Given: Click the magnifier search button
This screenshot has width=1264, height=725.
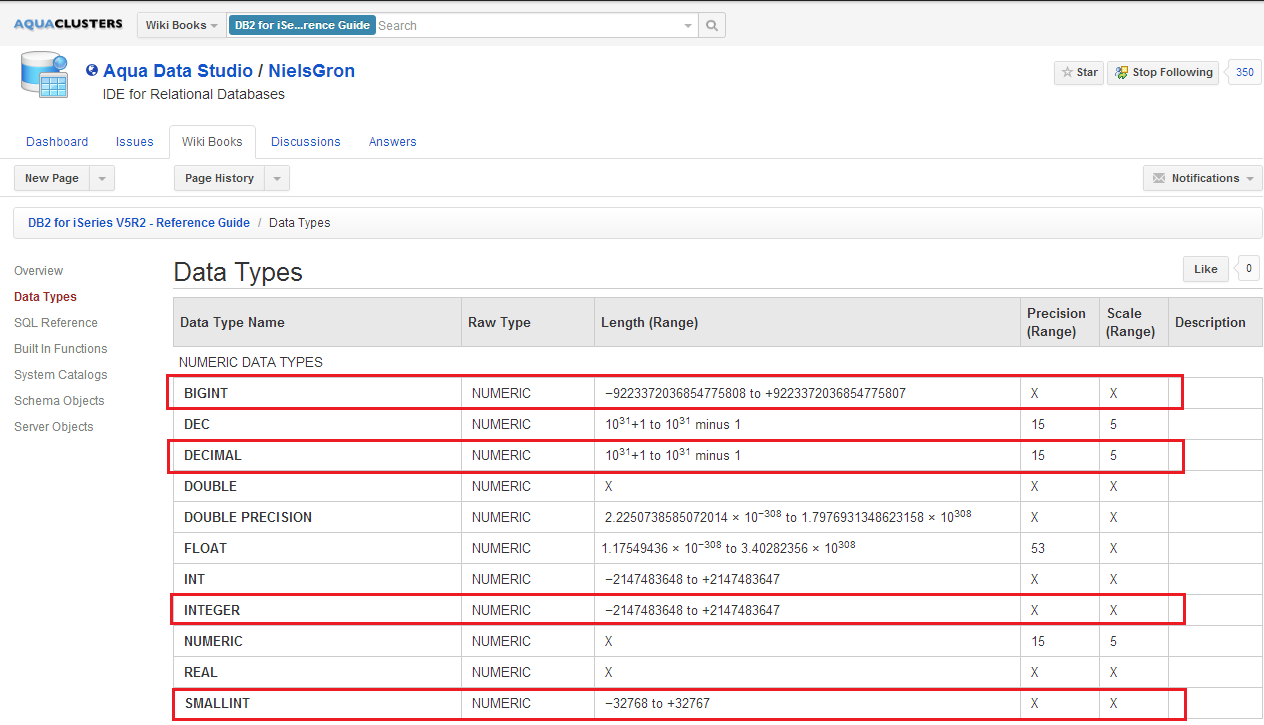Looking at the screenshot, I should click(712, 25).
